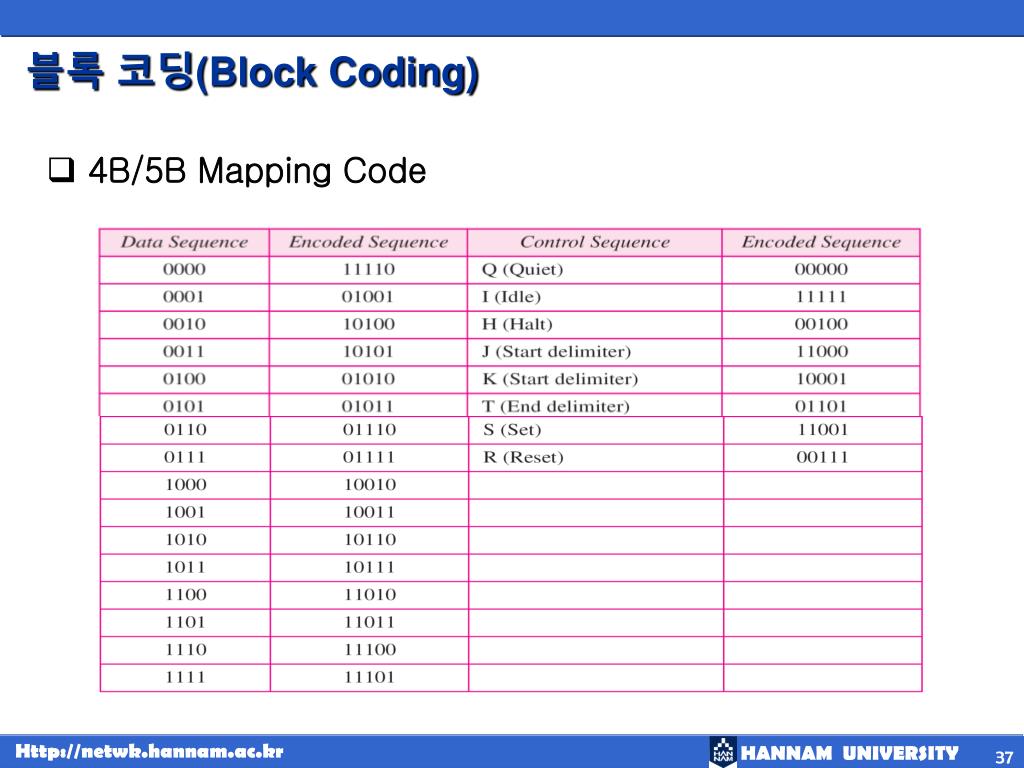Click control code 00000 for Quiet
The height and width of the screenshot is (768, 1024).
pos(821,269)
